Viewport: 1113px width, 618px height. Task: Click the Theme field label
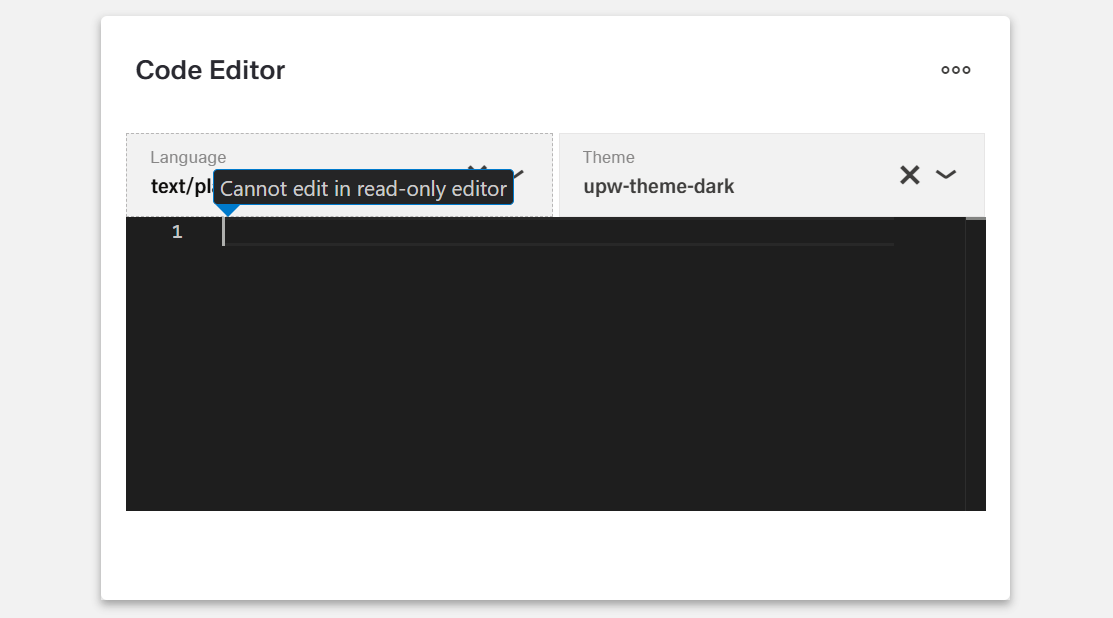coord(608,157)
